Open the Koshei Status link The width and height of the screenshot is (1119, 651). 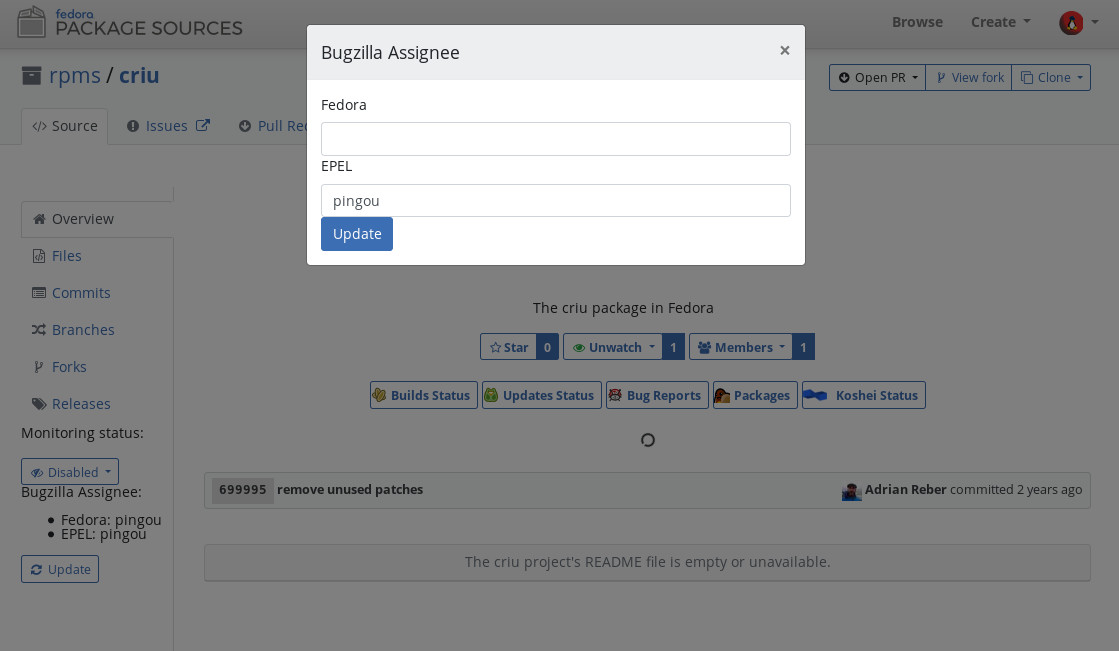864,395
